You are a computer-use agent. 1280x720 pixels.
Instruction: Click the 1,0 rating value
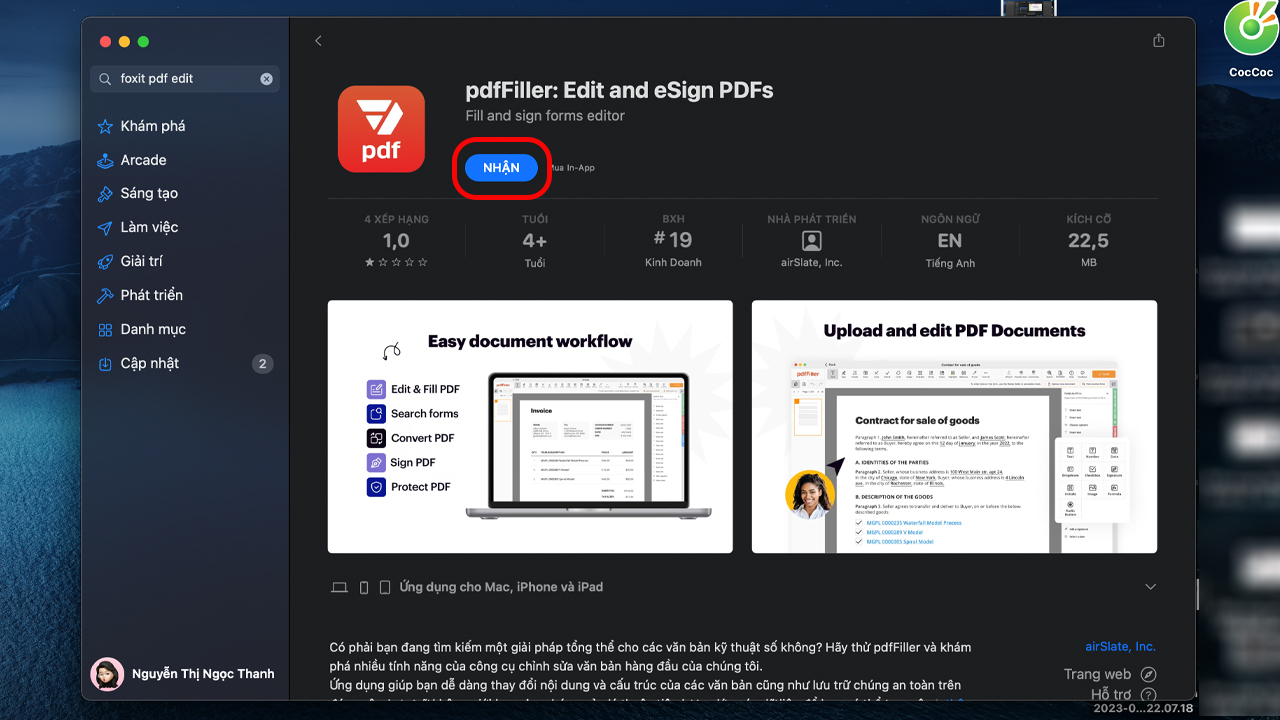coord(396,241)
